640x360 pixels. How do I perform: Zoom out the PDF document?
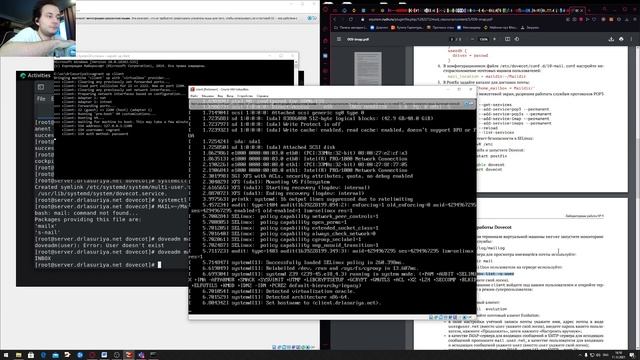pyautogui.click(x=472, y=39)
